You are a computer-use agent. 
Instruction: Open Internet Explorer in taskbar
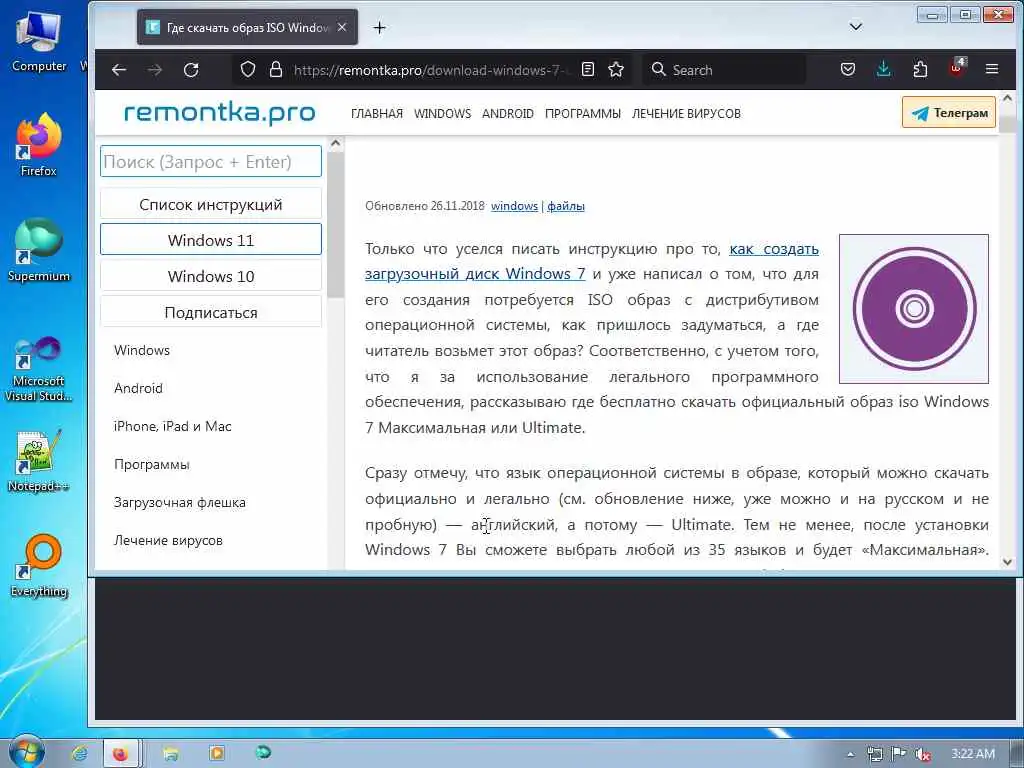[79, 754]
